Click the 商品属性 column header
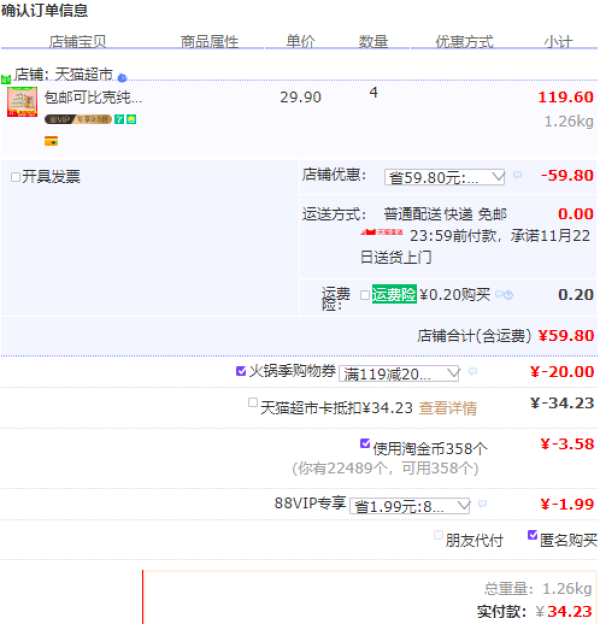This screenshot has width=600, height=624. pos(210,41)
